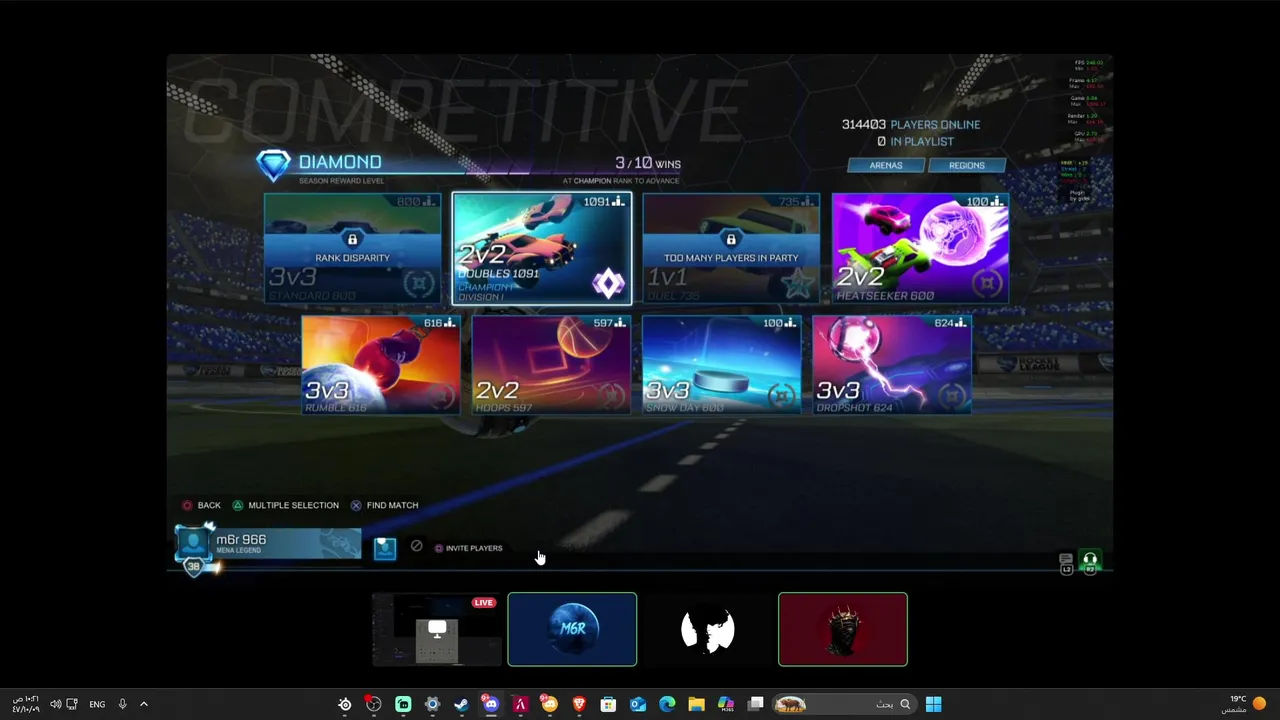Image resolution: width=1280 pixels, height=720 pixels.
Task: Open the Windows Start menu
Action: [933, 704]
